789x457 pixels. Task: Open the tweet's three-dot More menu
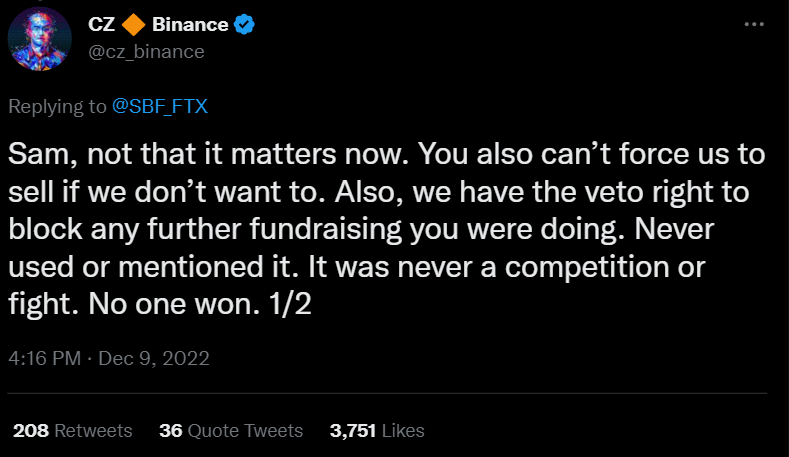point(754,24)
